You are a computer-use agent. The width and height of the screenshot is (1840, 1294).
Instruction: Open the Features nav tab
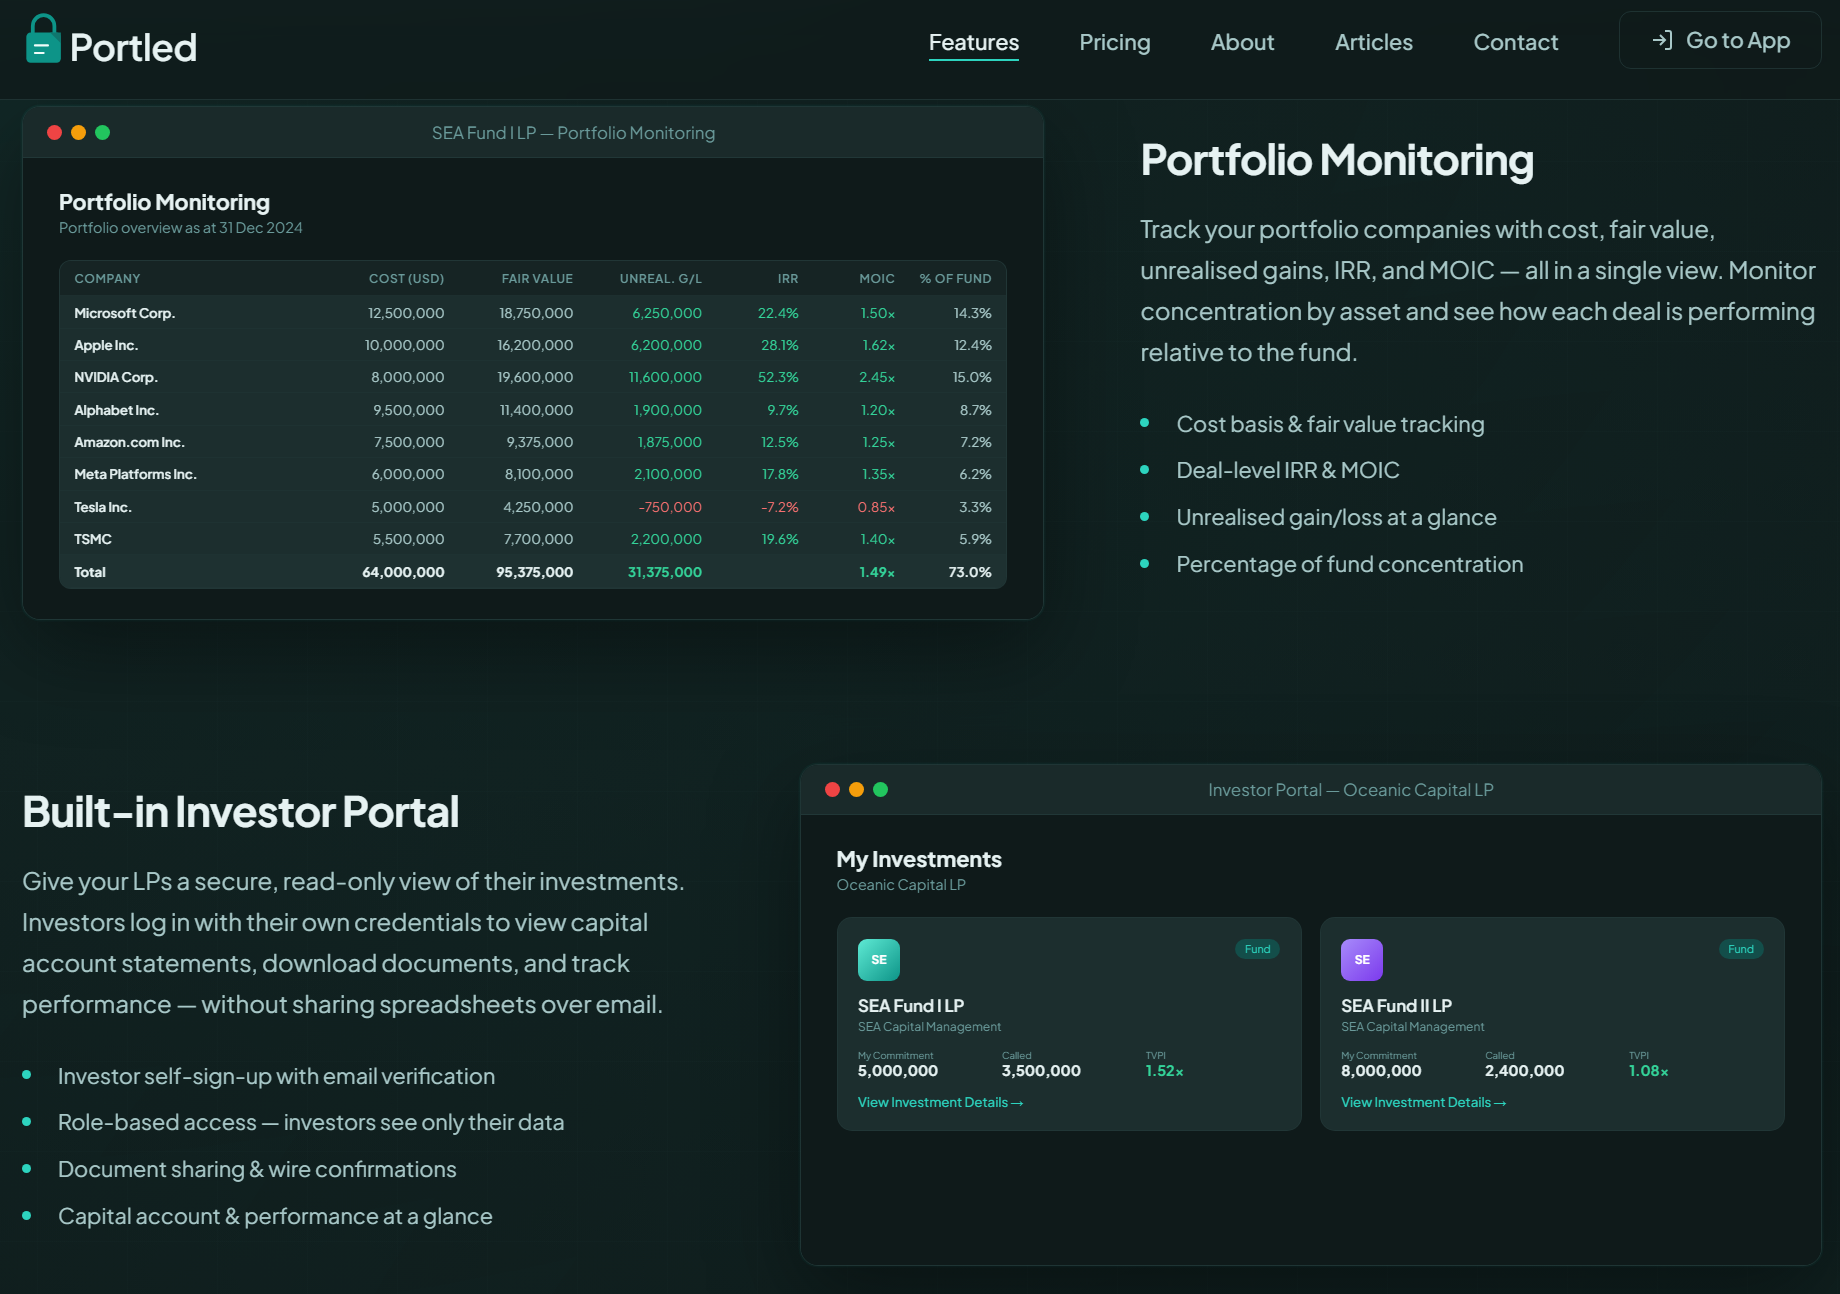tap(974, 42)
